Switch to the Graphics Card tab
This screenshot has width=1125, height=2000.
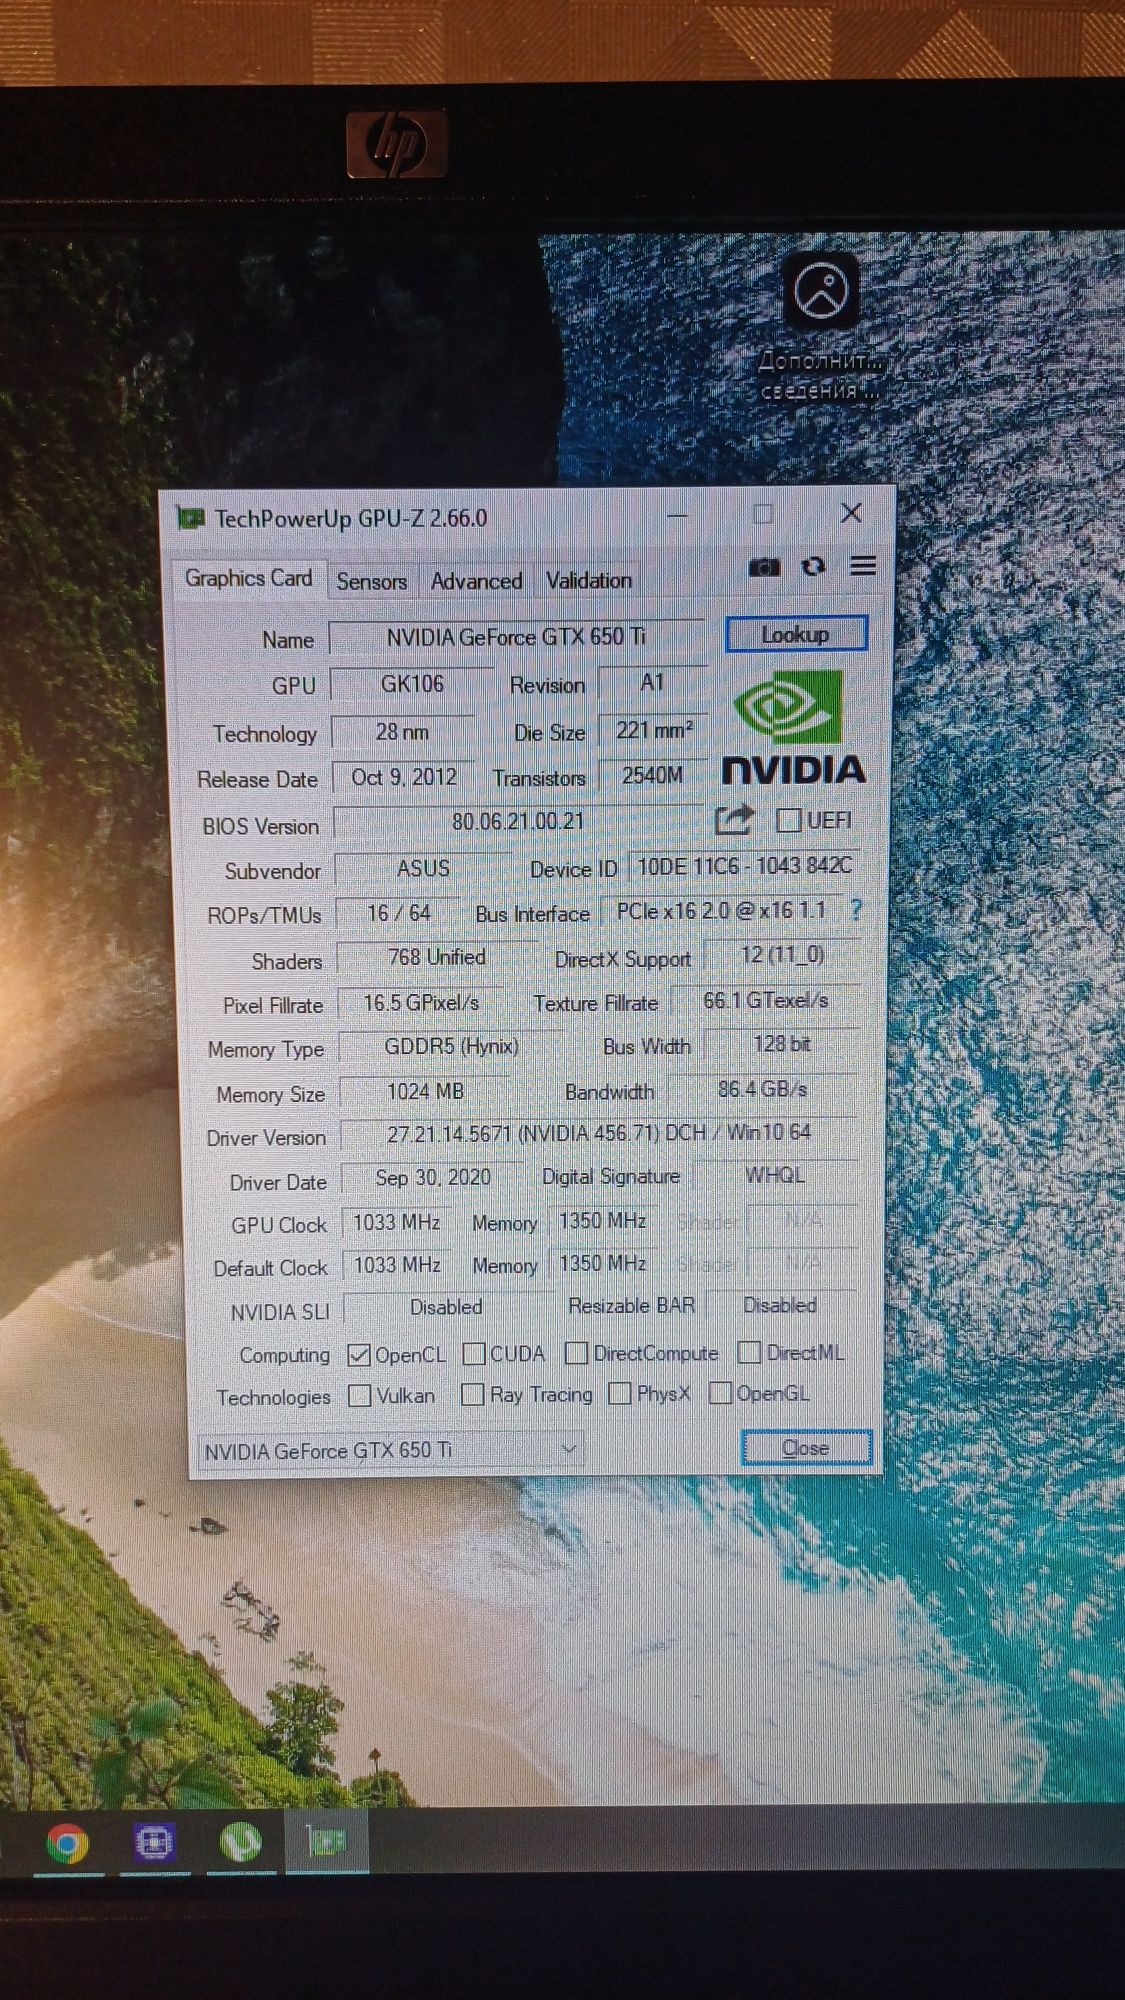point(248,578)
